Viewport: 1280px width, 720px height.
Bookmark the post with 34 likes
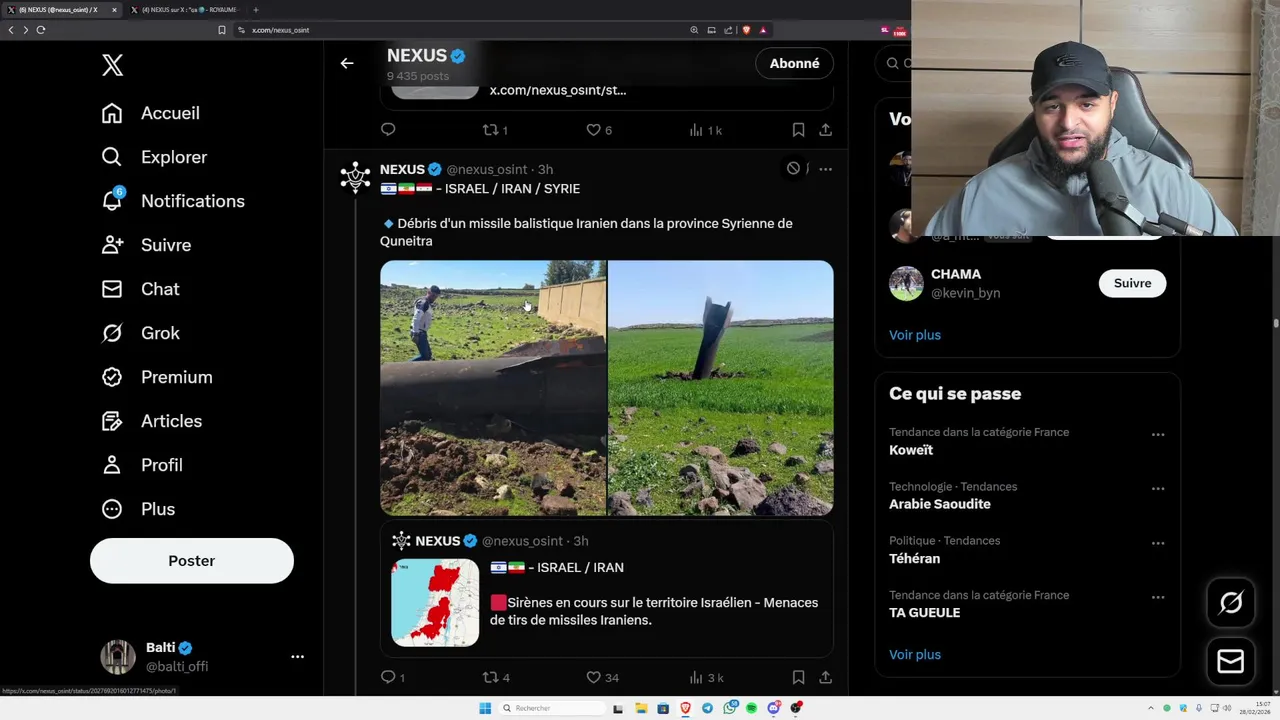point(798,677)
